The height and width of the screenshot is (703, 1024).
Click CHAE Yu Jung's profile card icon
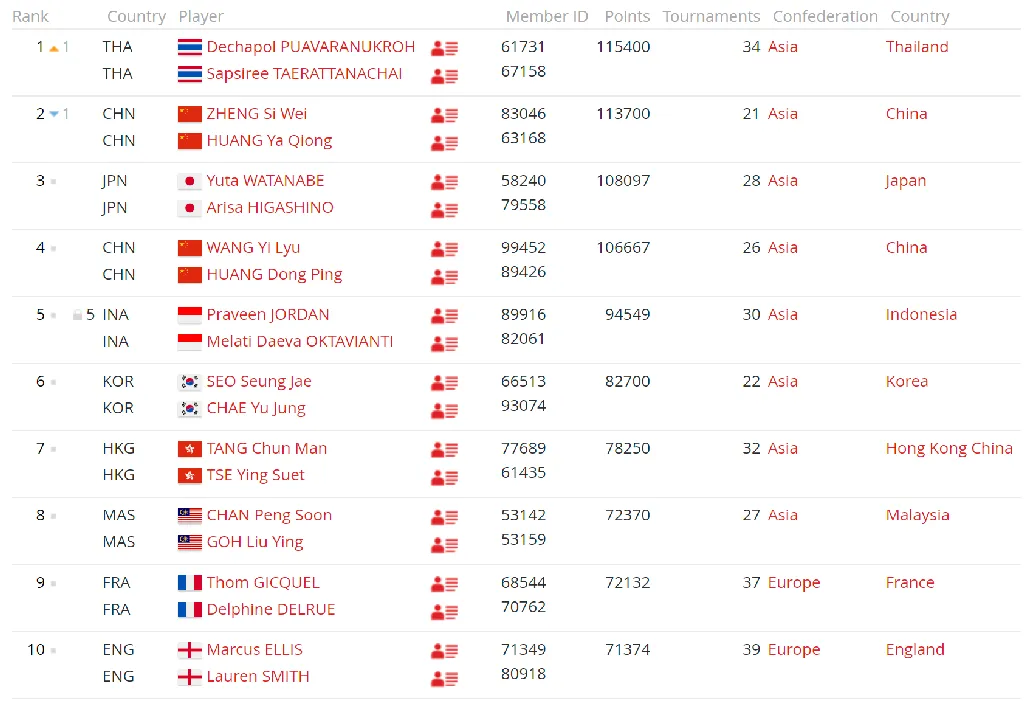click(444, 410)
